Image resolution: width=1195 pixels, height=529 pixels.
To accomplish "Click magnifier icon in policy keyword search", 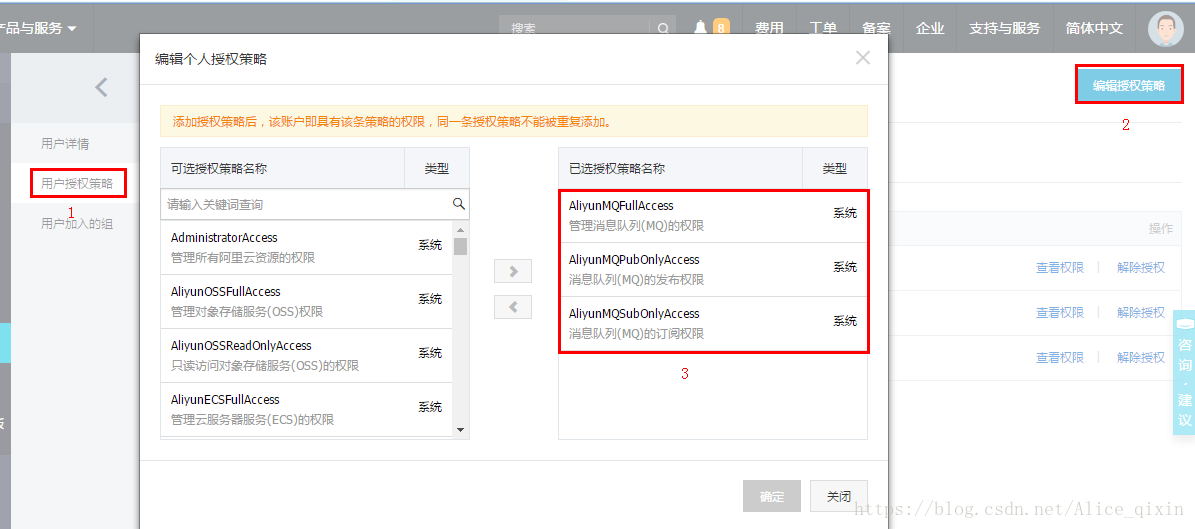I will pyautogui.click(x=459, y=204).
